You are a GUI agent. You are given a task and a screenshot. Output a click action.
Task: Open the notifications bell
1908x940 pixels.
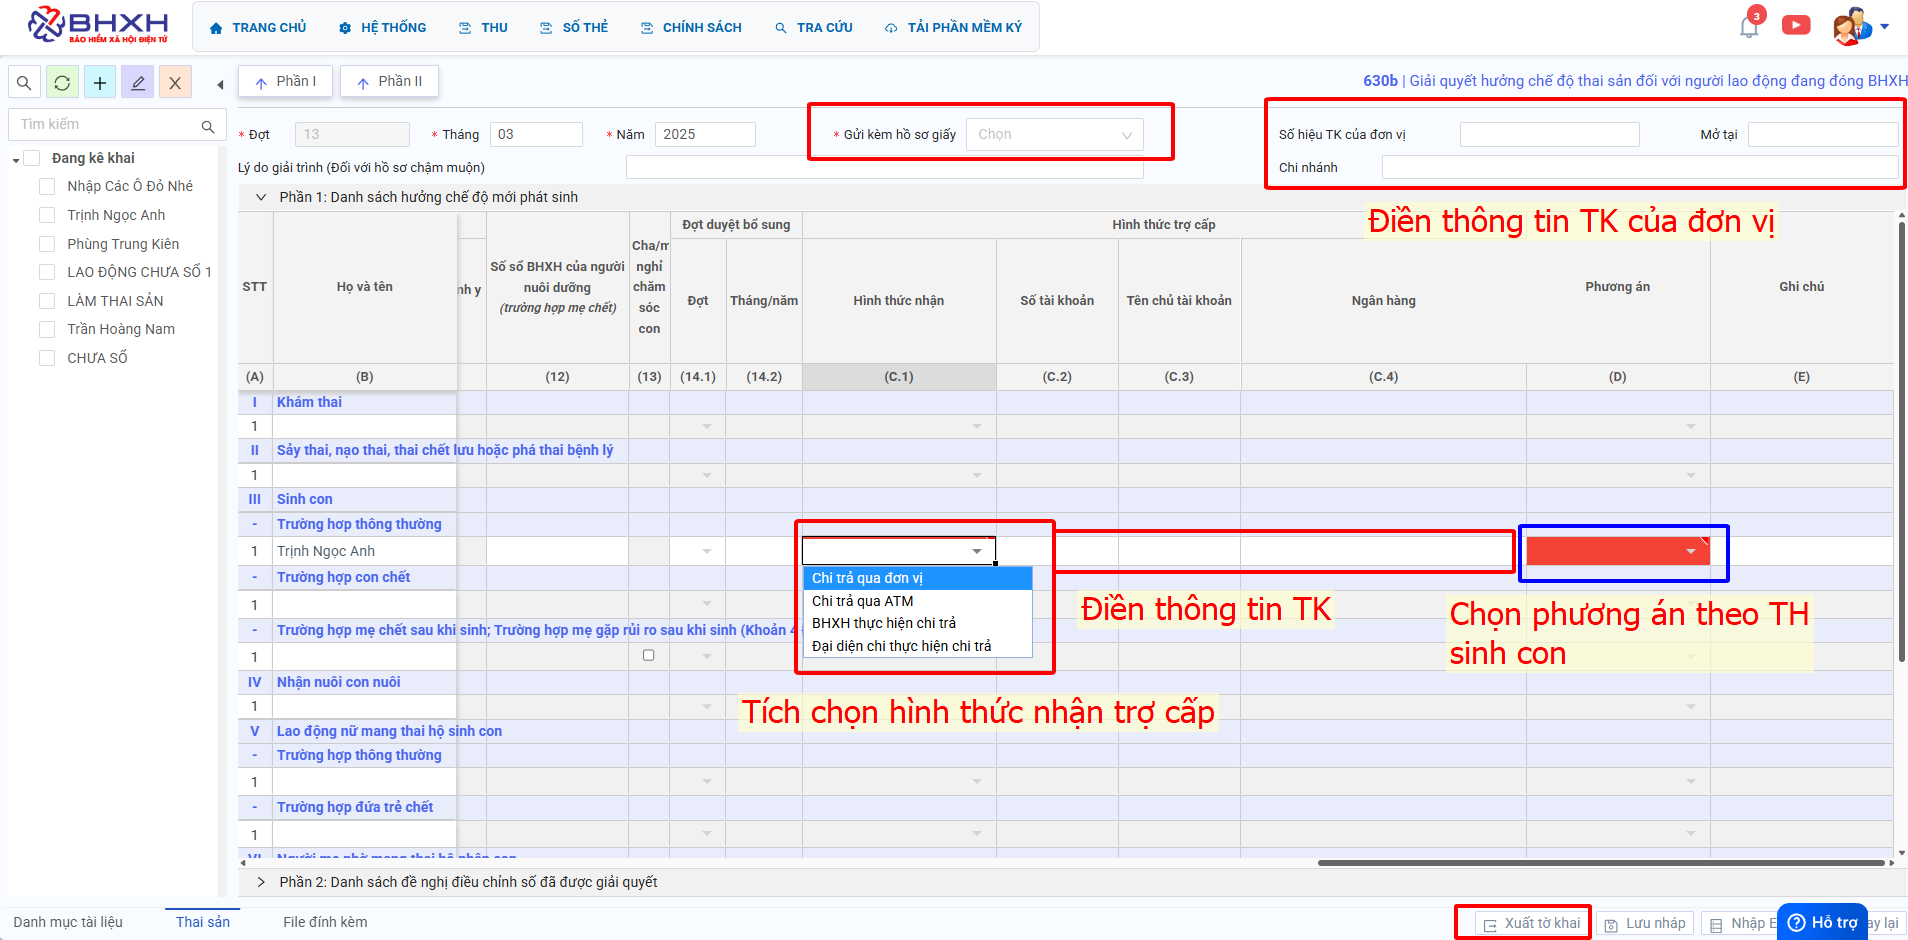point(1749,27)
